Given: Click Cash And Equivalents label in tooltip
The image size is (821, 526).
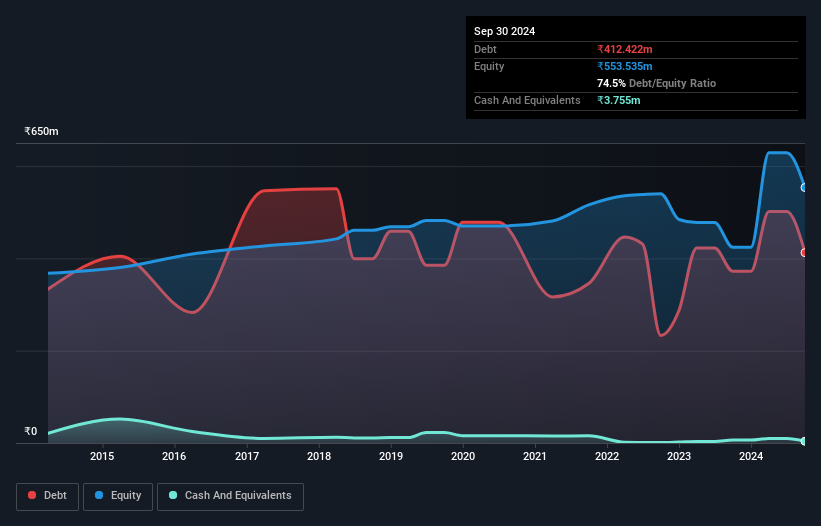Looking at the screenshot, I should coord(527,100).
